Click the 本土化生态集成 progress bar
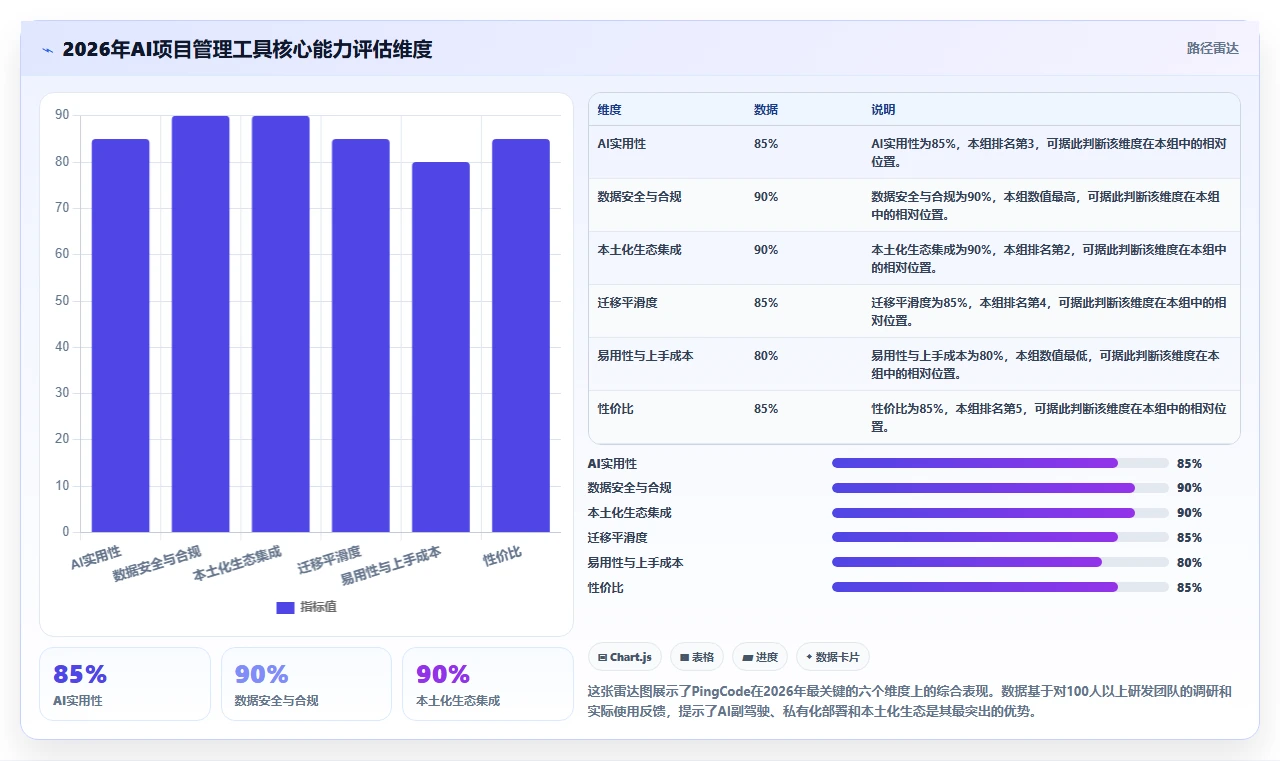Viewport: 1280px width, 761px height. (1000, 513)
